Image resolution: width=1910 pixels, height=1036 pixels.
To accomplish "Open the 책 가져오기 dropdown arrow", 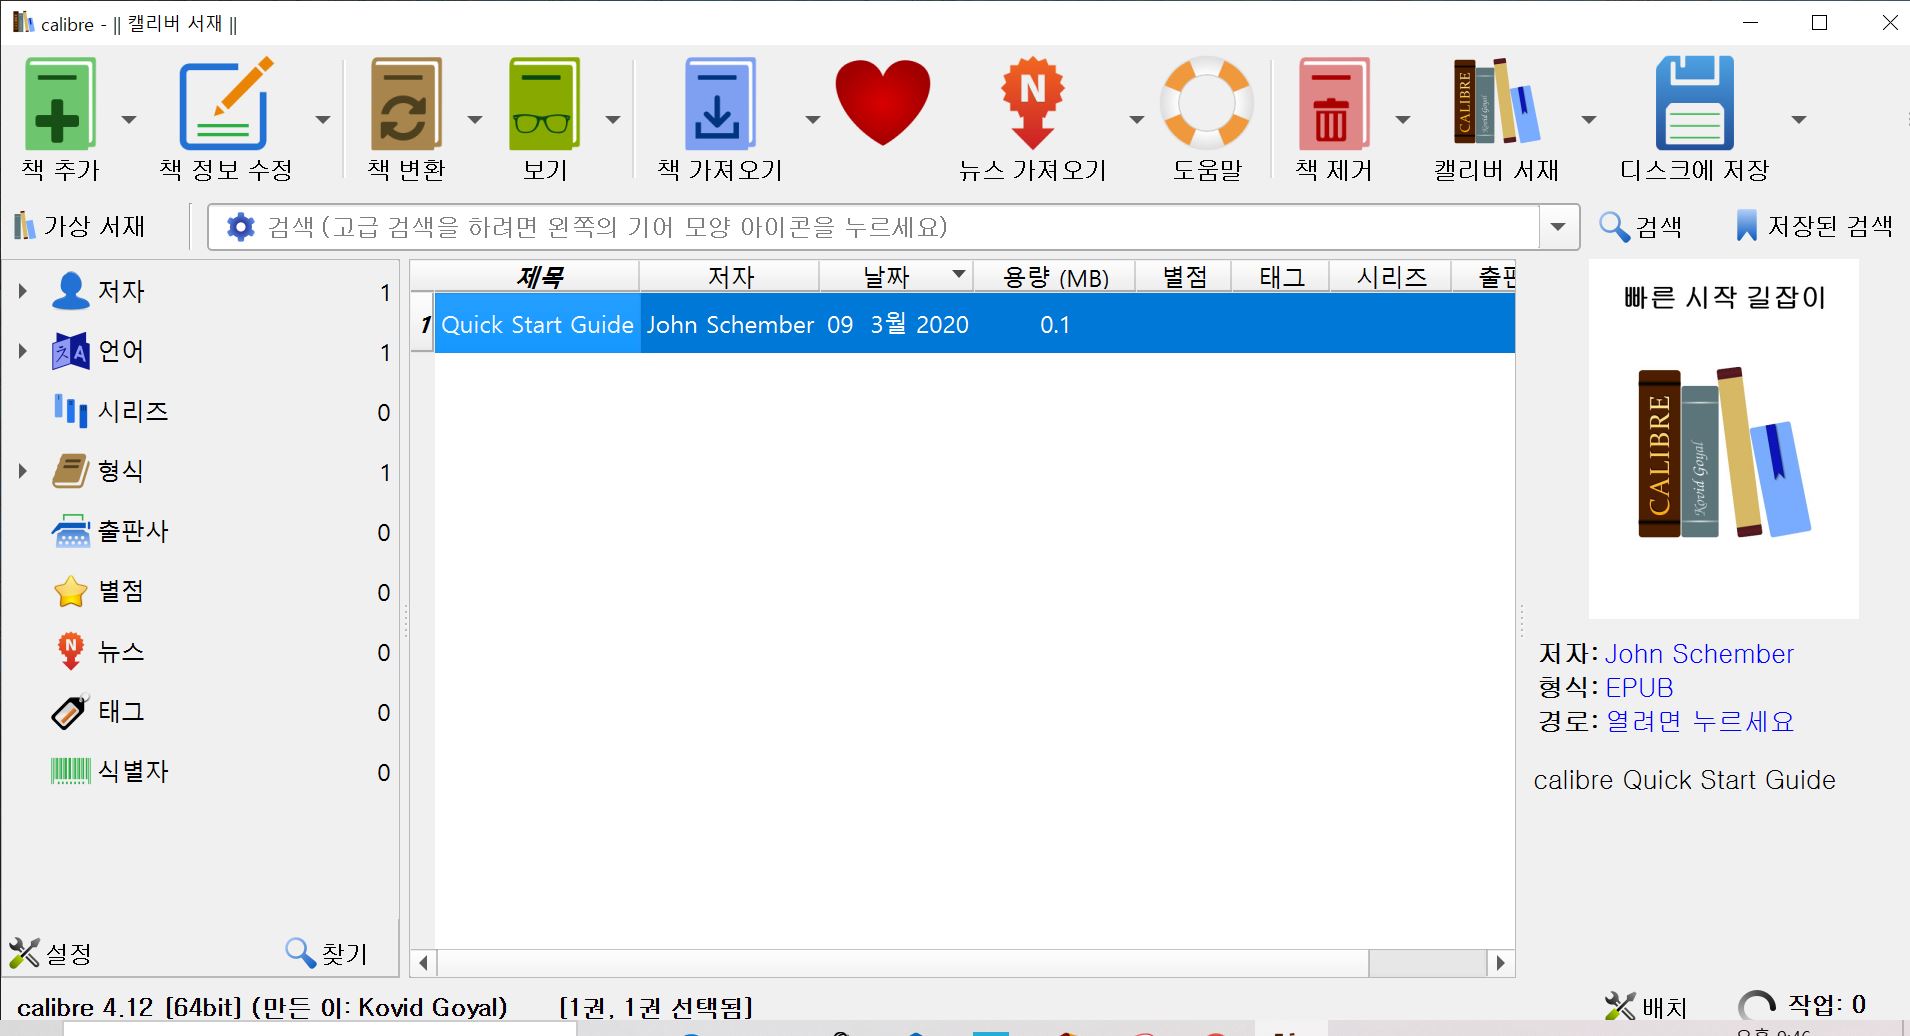I will click(813, 119).
